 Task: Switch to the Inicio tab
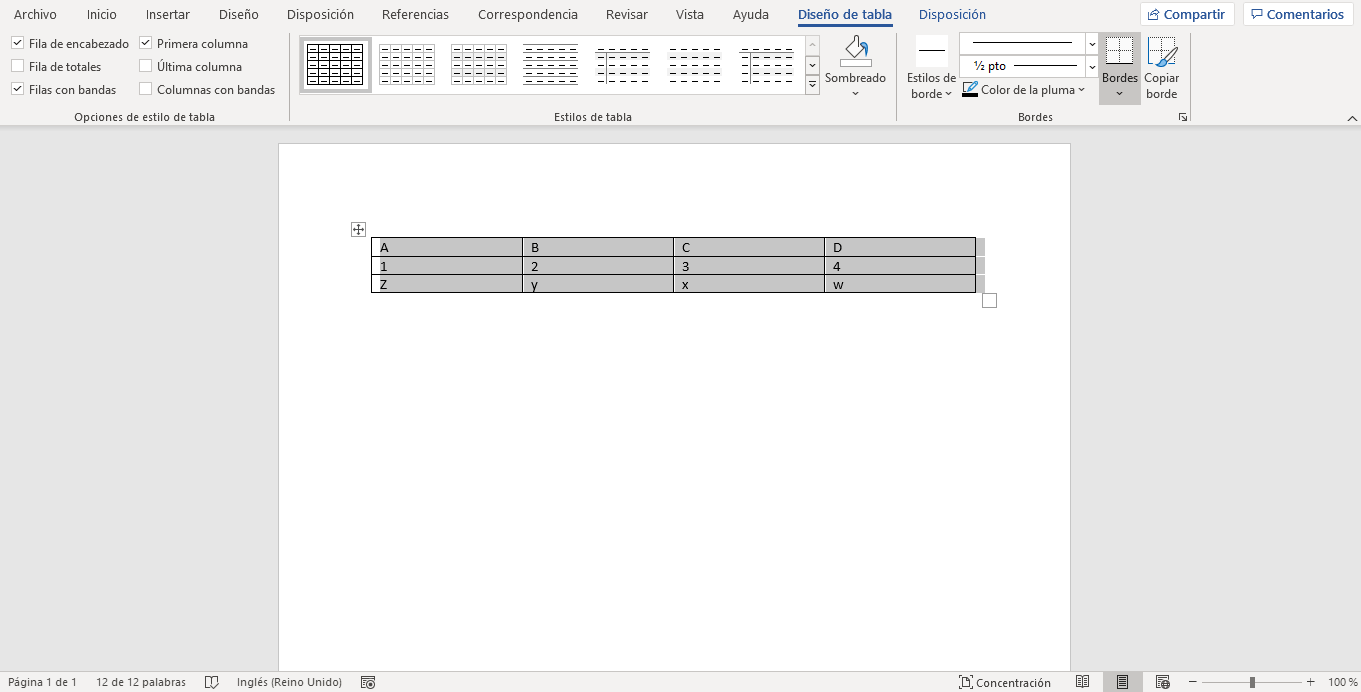point(101,15)
